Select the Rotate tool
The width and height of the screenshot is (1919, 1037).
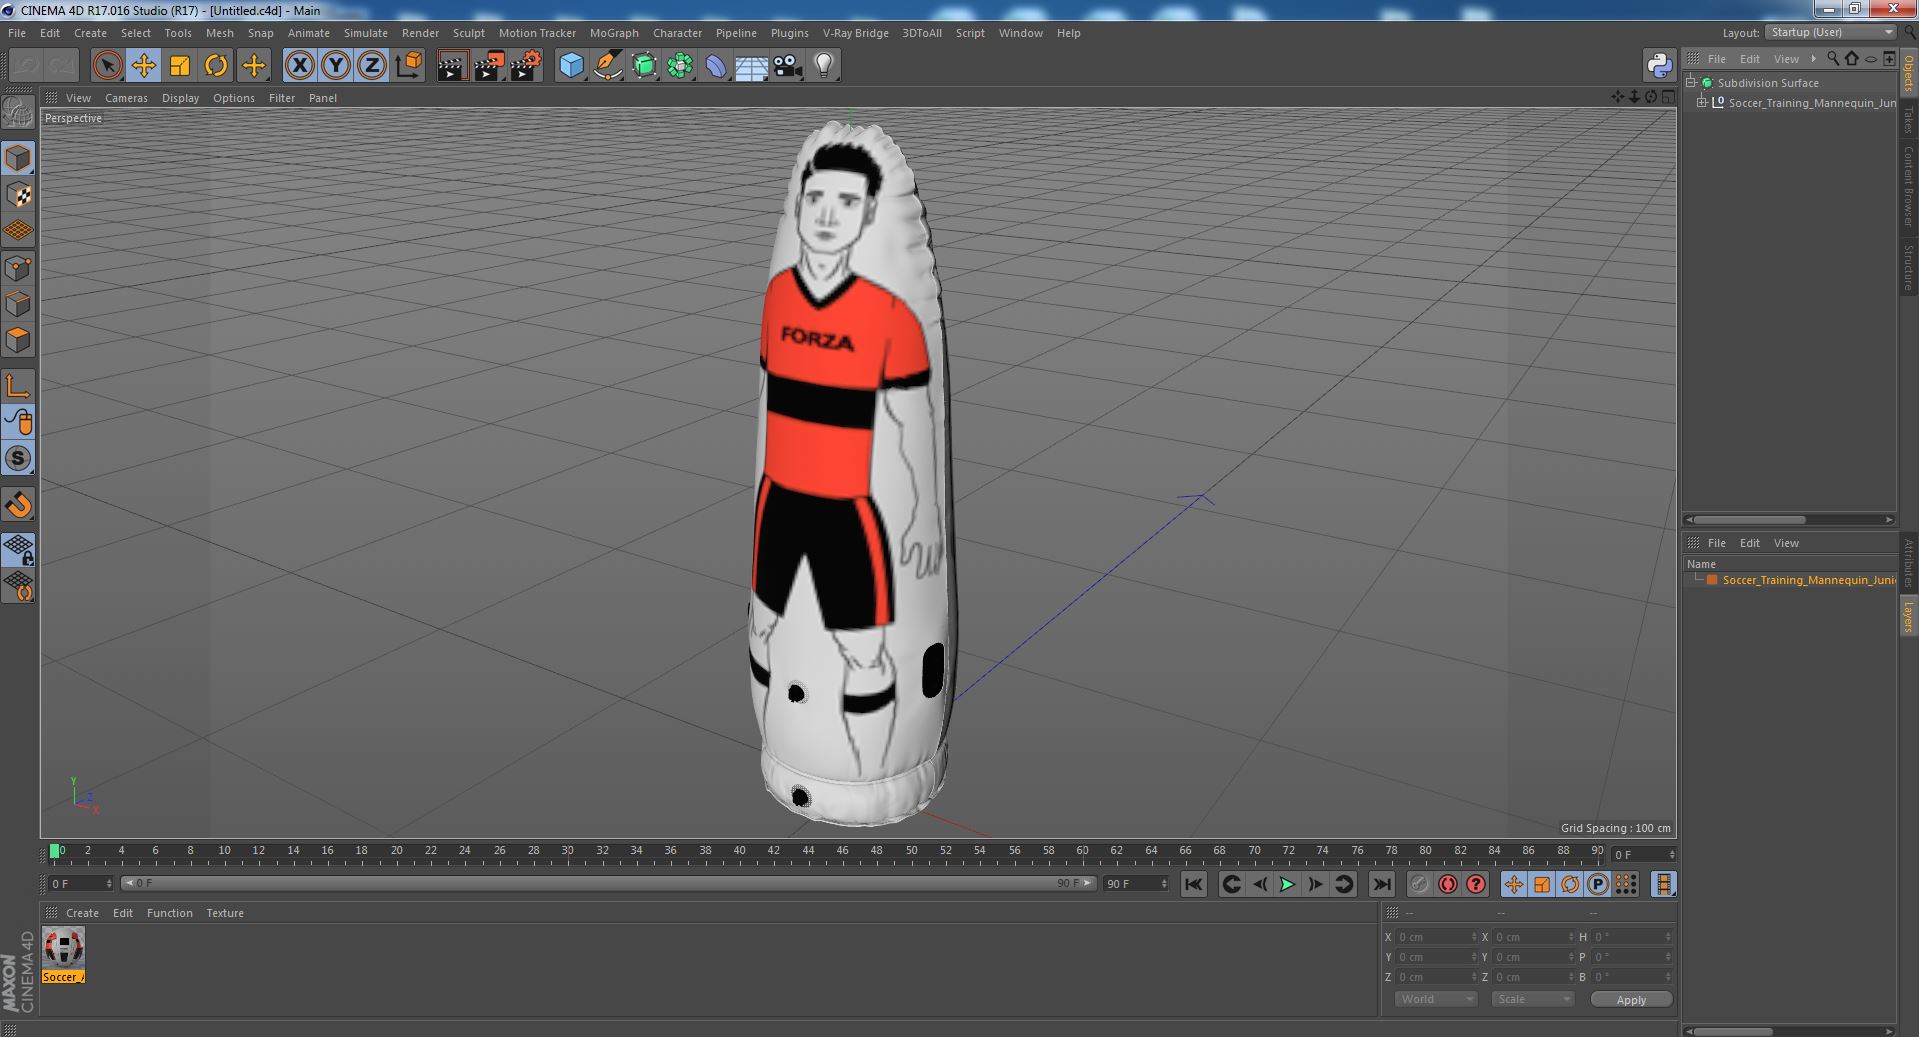[x=216, y=66]
